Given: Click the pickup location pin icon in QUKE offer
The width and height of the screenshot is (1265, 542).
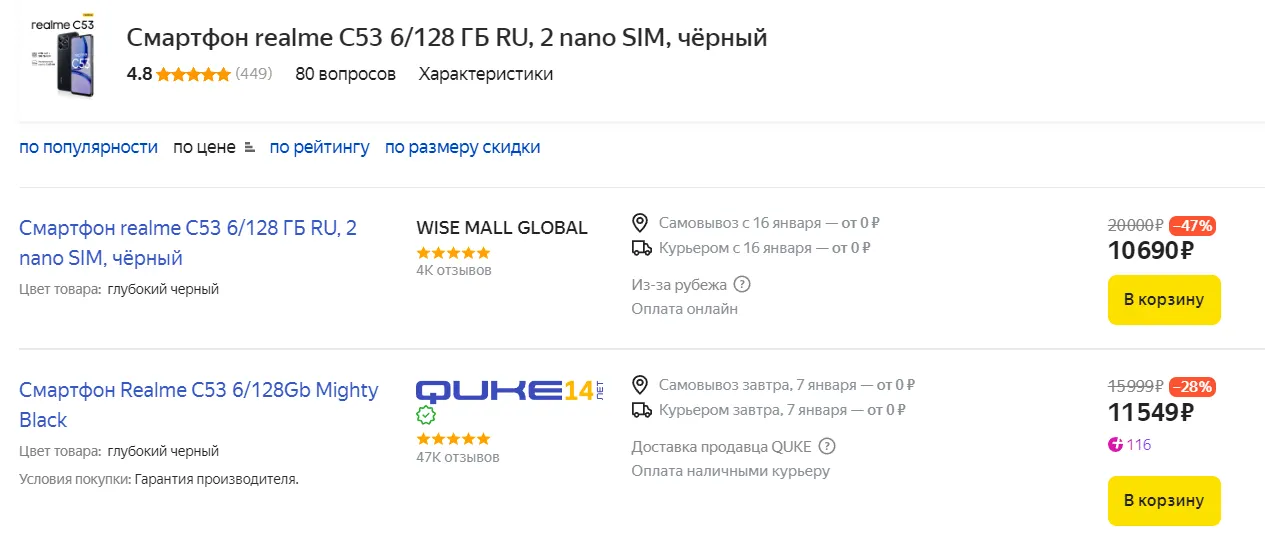Looking at the screenshot, I should 641,384.
